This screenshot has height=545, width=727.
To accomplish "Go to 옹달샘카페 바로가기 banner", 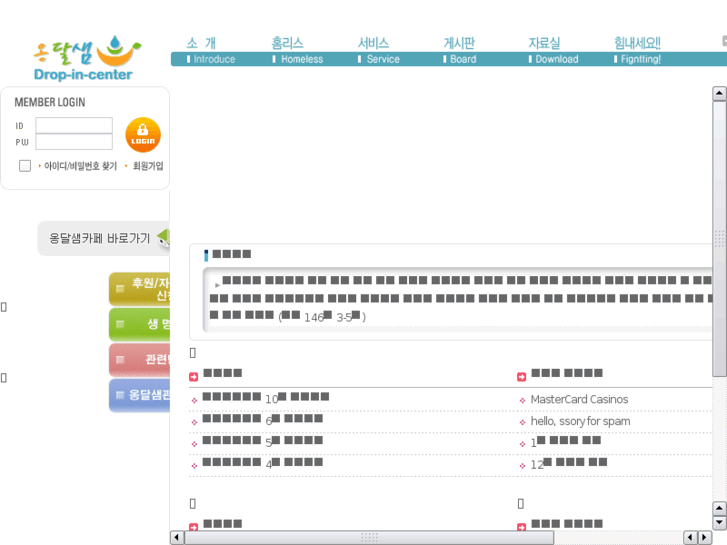I will point(103,238).
